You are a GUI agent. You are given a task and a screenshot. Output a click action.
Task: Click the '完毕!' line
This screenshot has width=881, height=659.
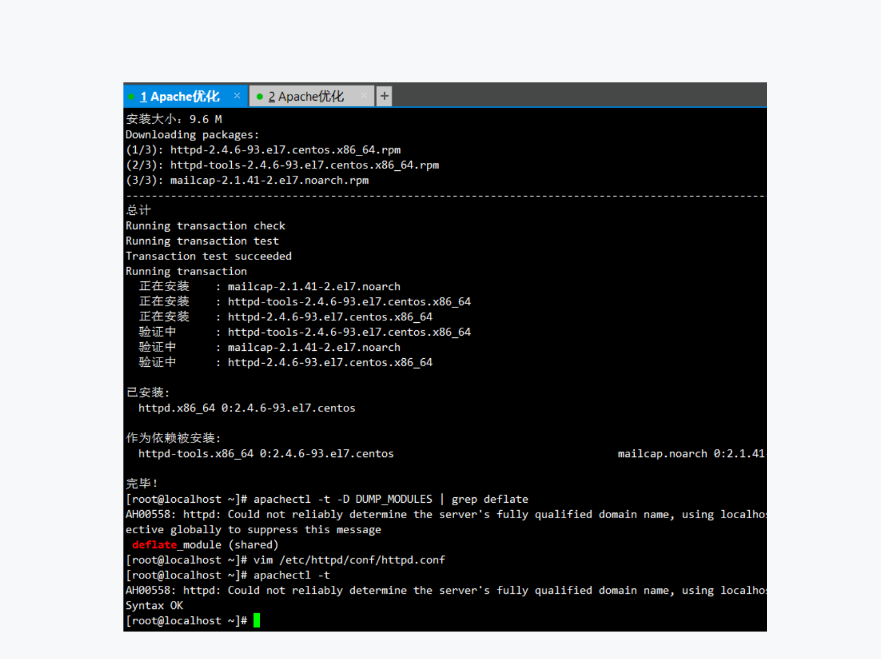(x=142, y=483)
